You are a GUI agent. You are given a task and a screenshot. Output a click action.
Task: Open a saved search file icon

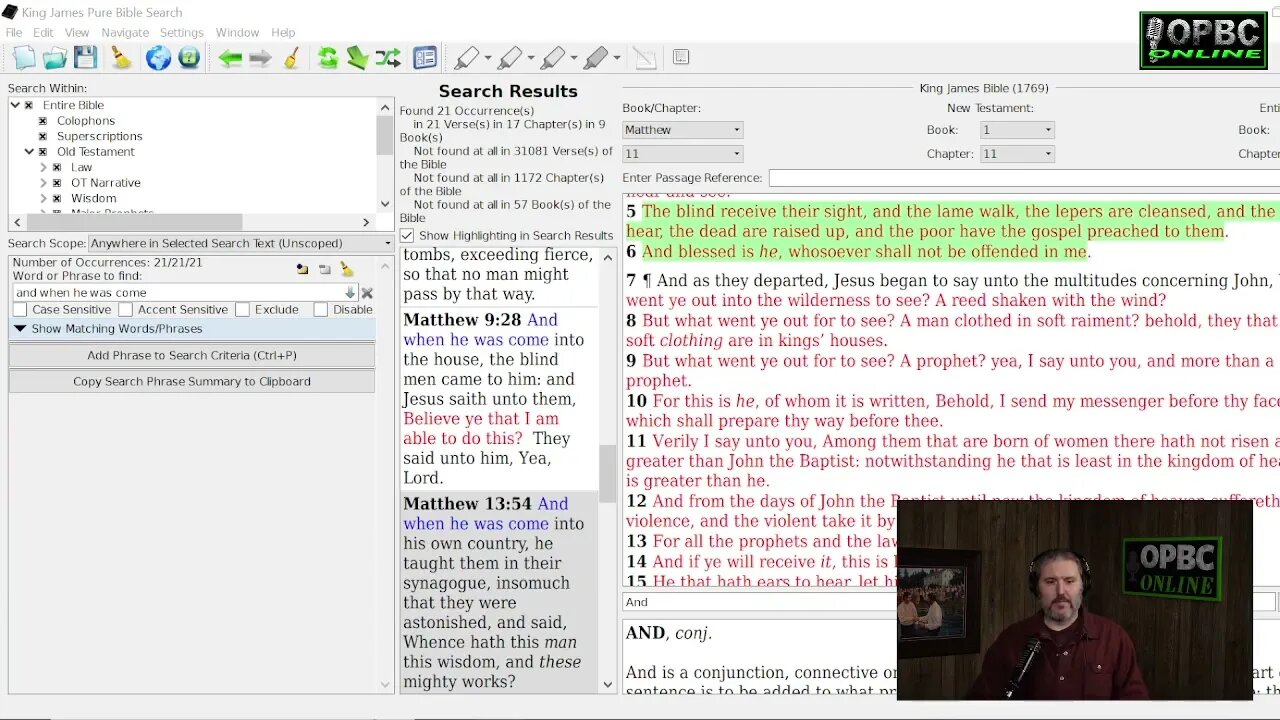(x=55, y=58)
